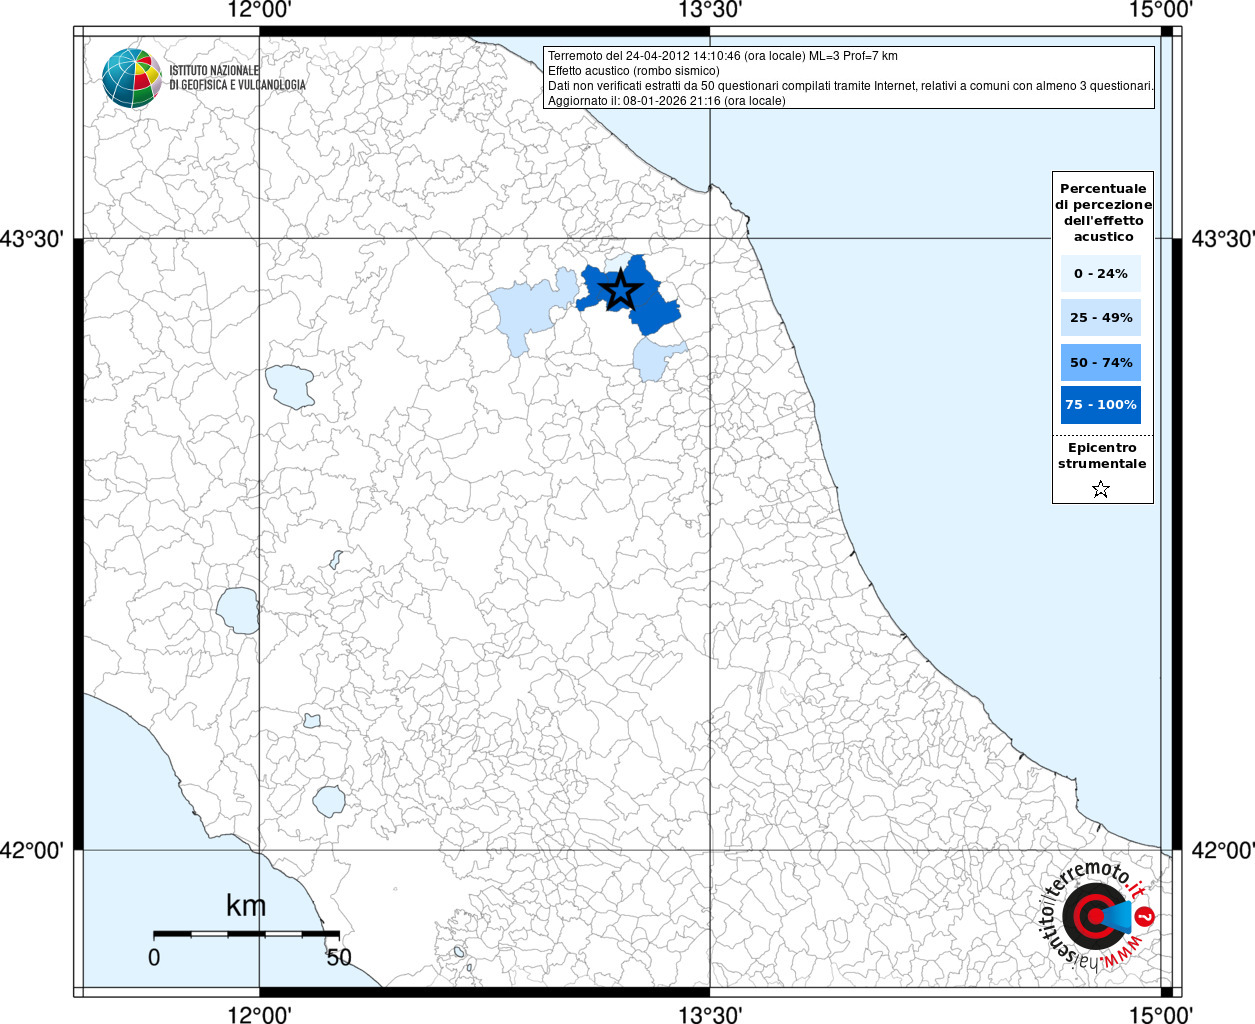Click the 'Aggiornato il: 08-01-2026' line
Viewport: 1255px width, 1024px height.
(x=667, y=101)
